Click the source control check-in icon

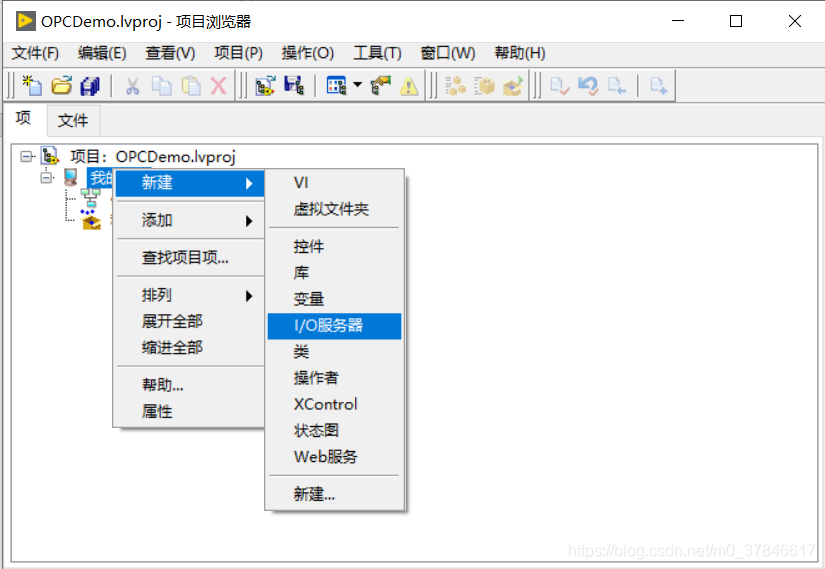click(x=559, y=86)
